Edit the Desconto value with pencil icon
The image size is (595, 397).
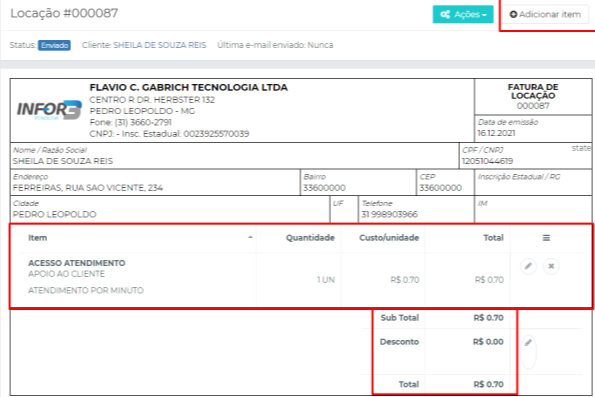[x=528, y=343]
